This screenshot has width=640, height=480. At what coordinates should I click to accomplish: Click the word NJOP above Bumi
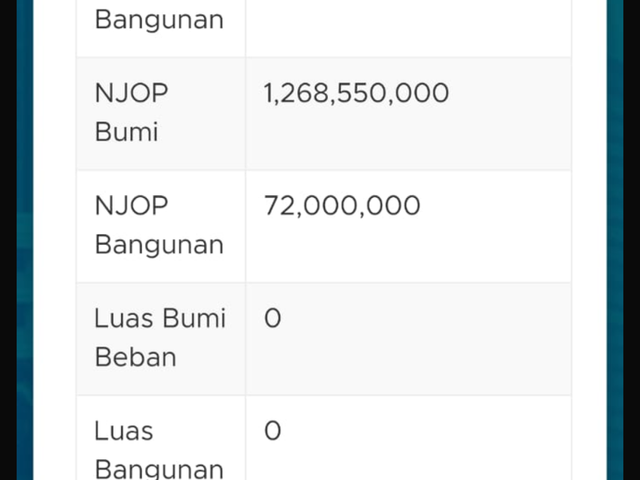(x=131, y=93)
